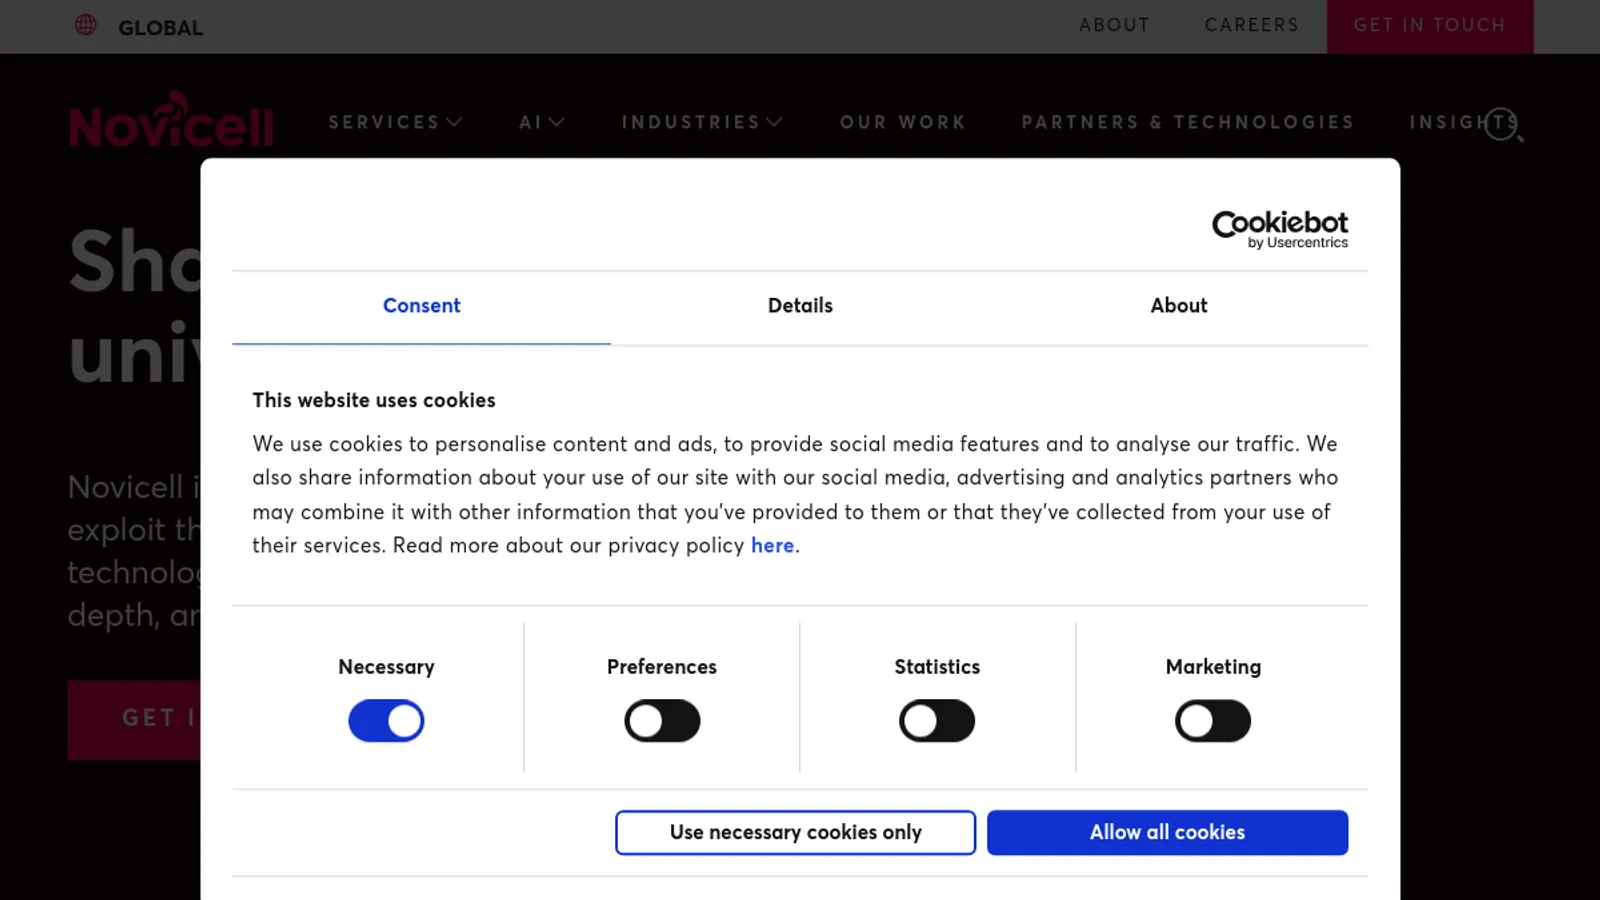This screenshot has width=1600, height=900.
Task: Enable the Preferences cookies switch
Action: [662, 721]
